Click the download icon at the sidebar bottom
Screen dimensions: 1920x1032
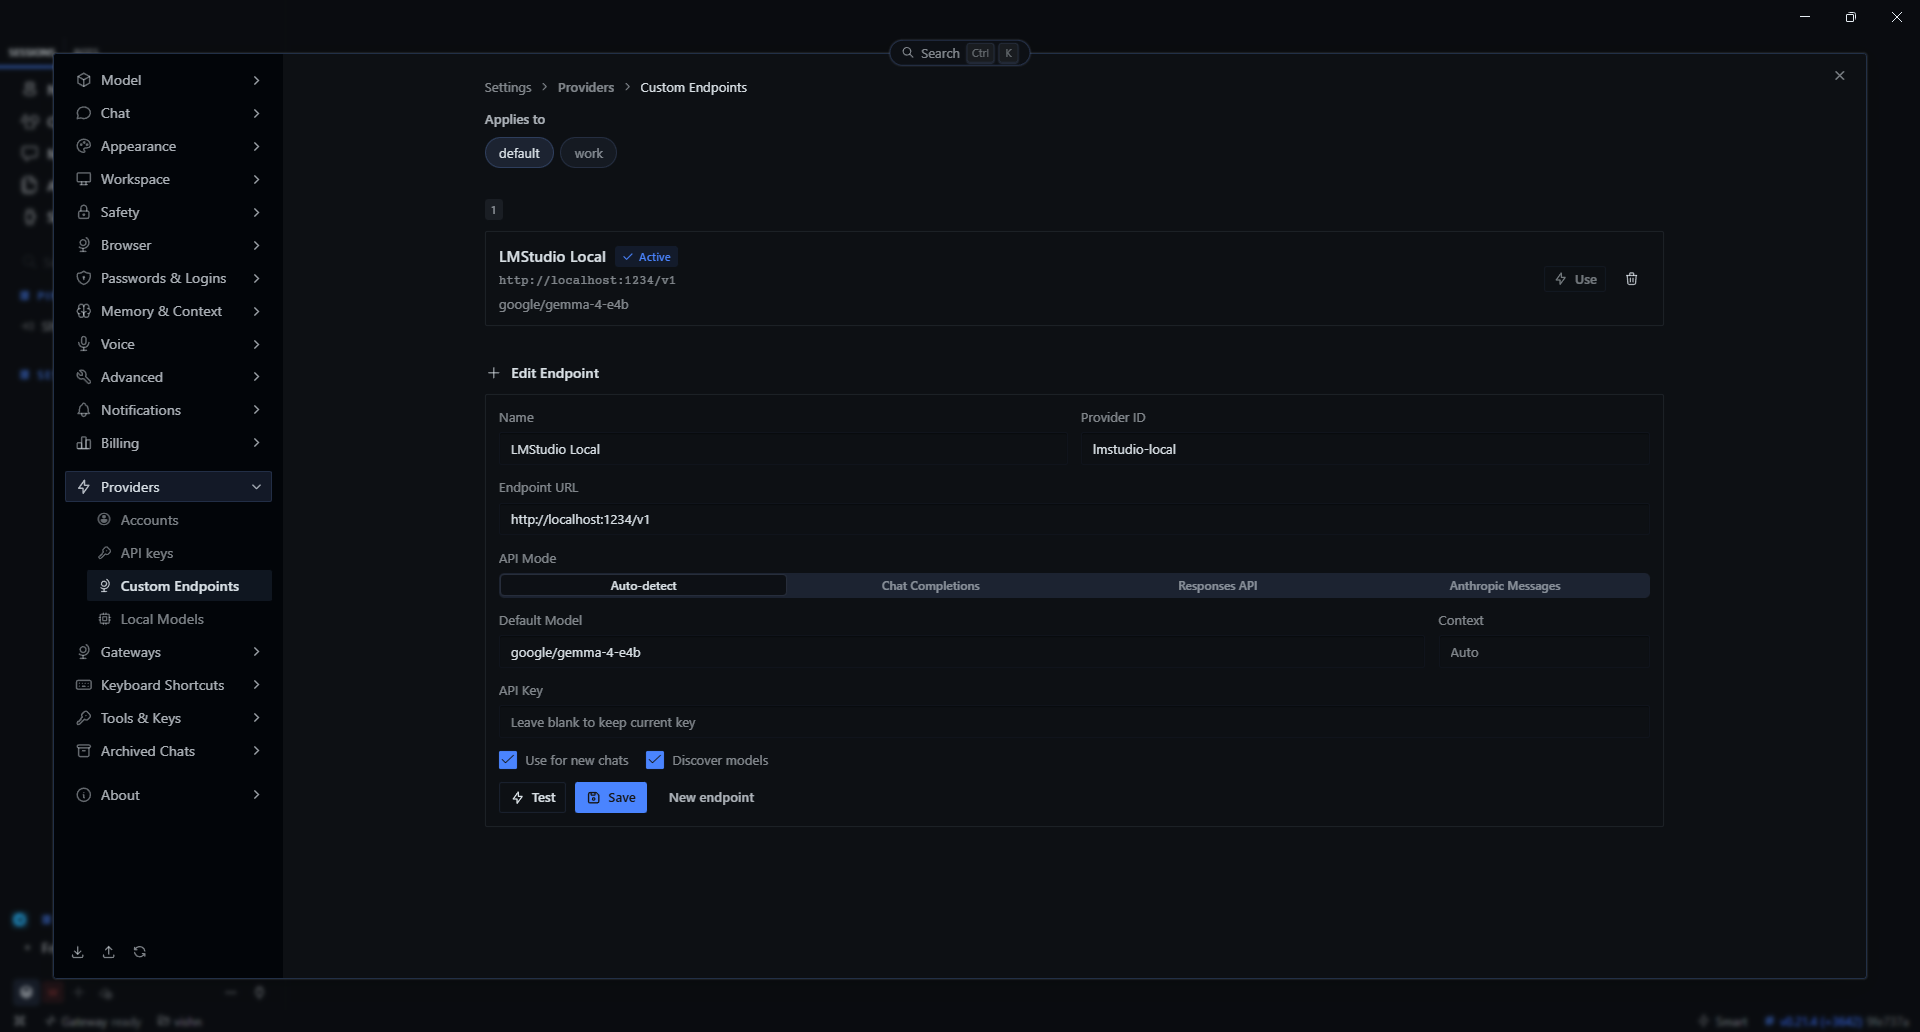(x=78, y=952)
